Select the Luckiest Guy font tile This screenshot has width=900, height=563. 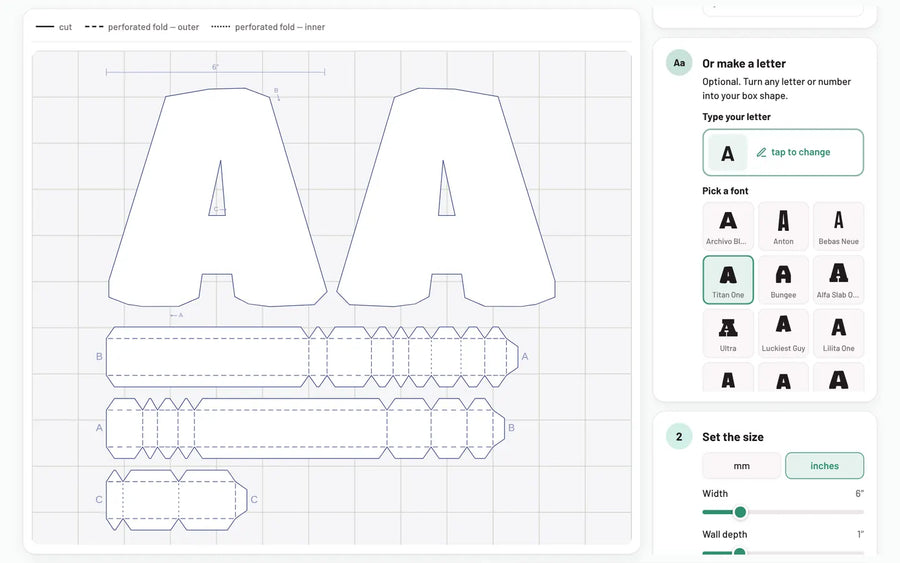pyautogui.click(x=783, y=333)
